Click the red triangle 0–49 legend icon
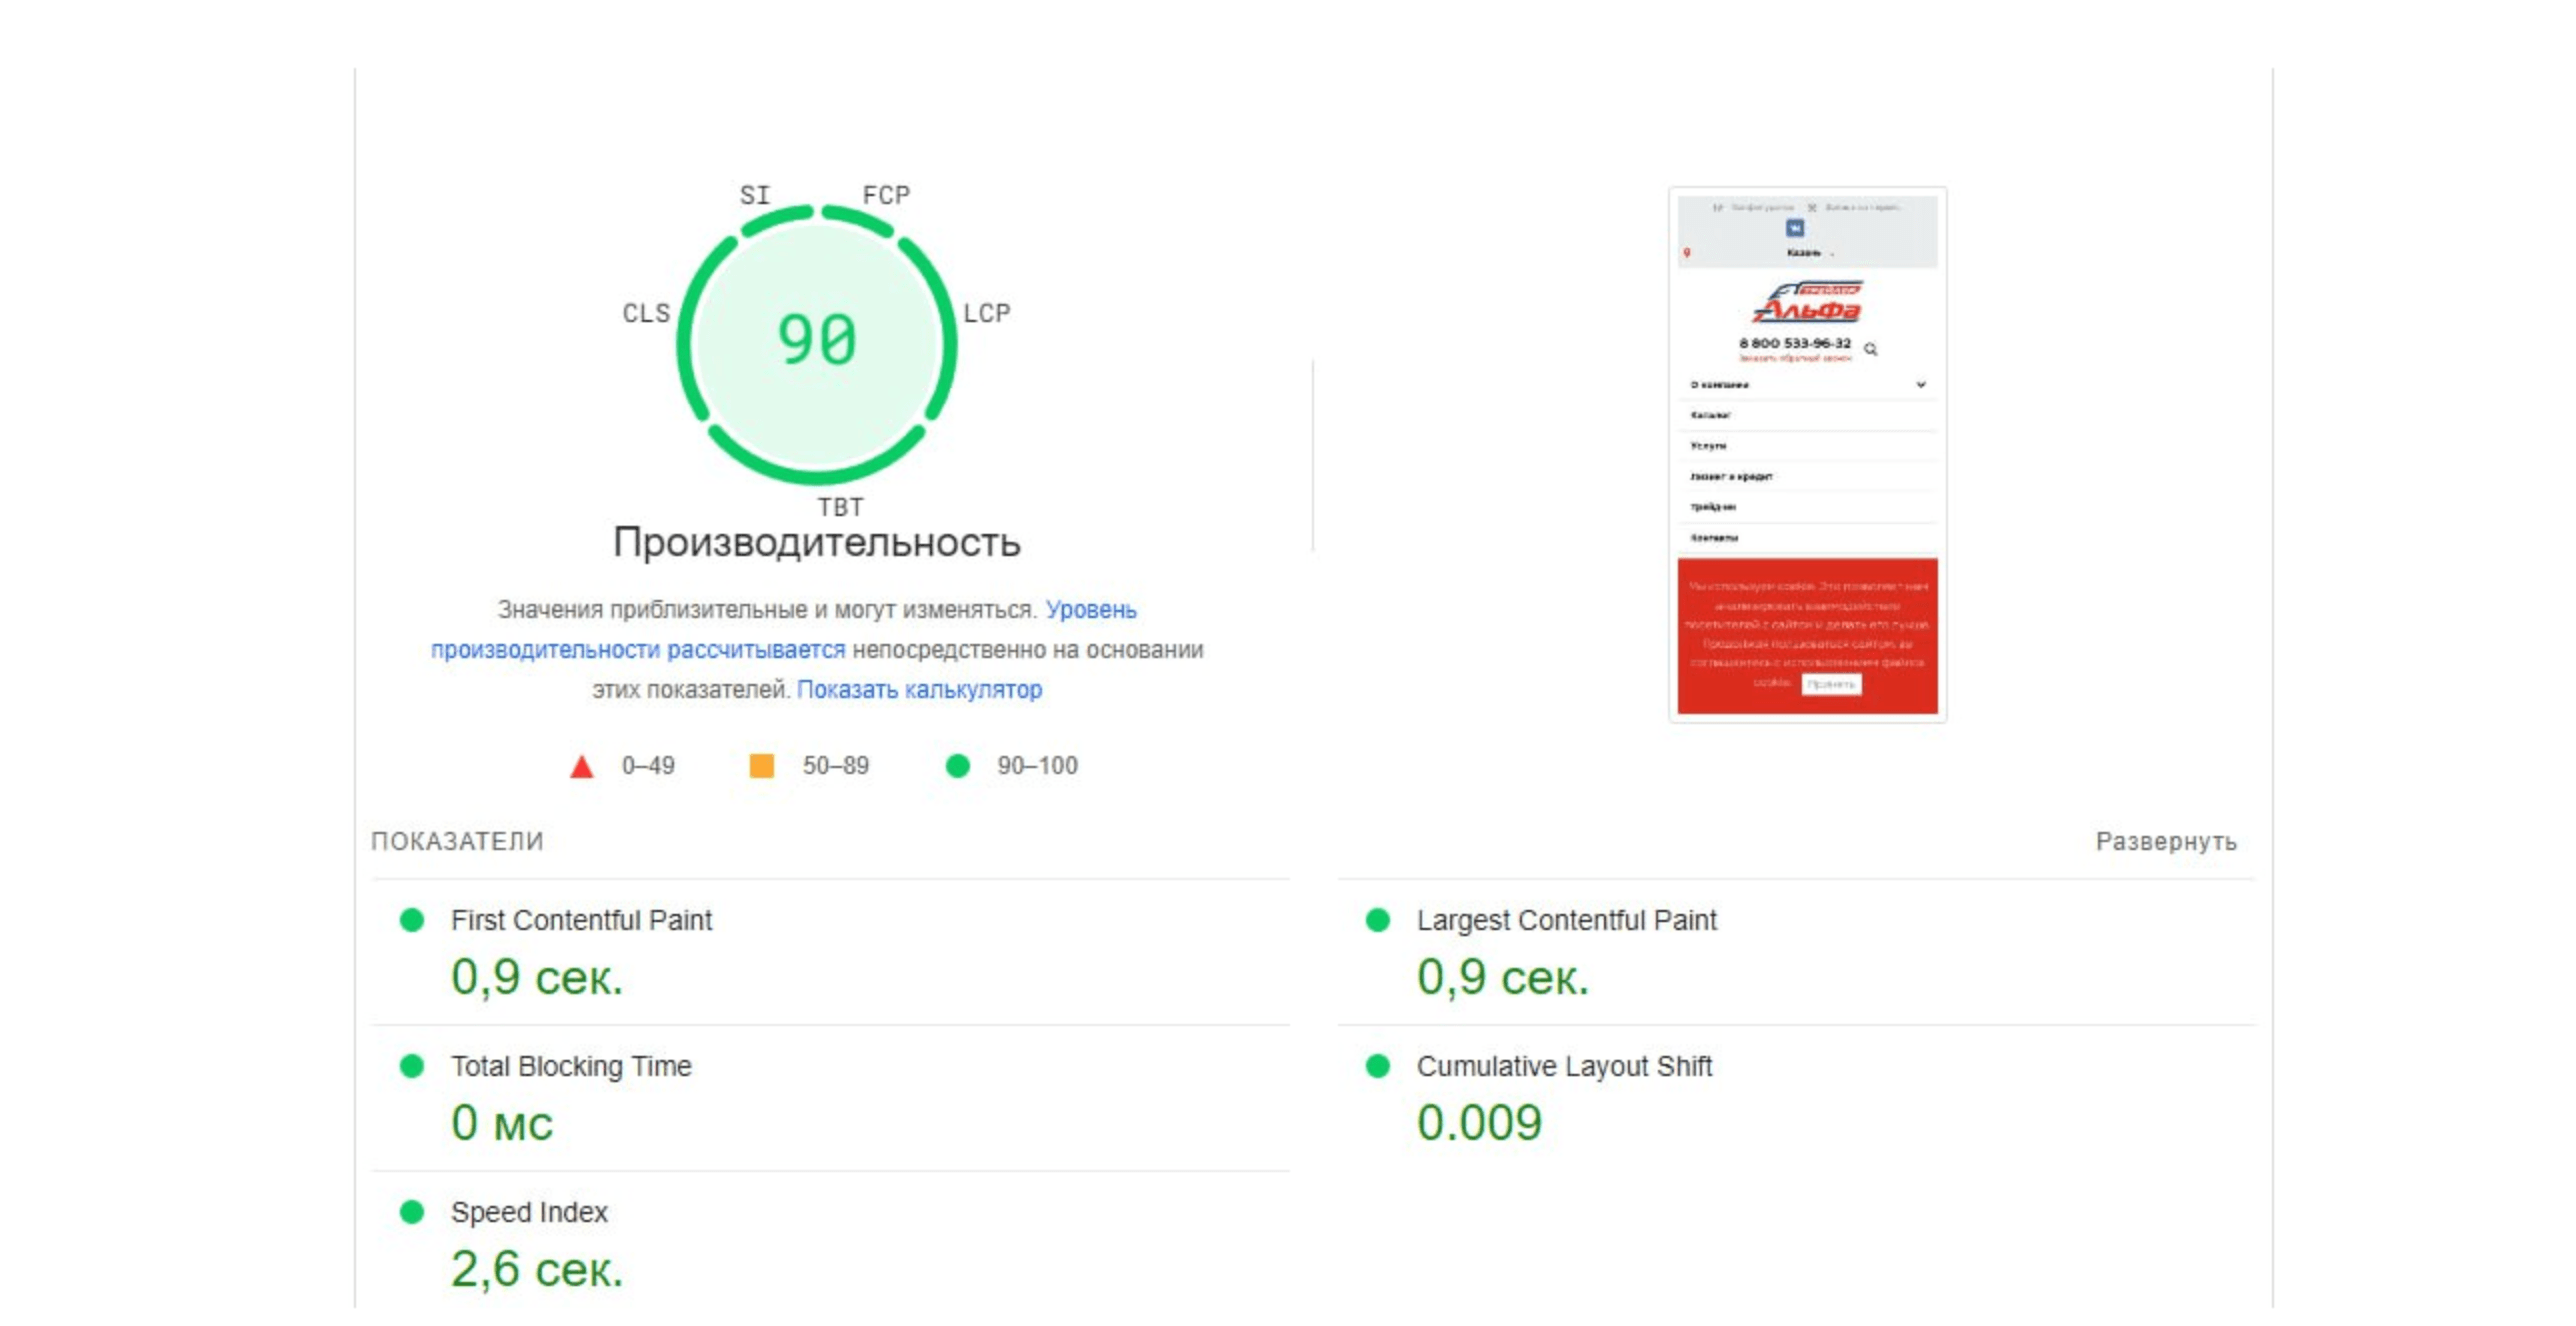This screenshot has width=2576, height=1326. (x=581, y=766)
